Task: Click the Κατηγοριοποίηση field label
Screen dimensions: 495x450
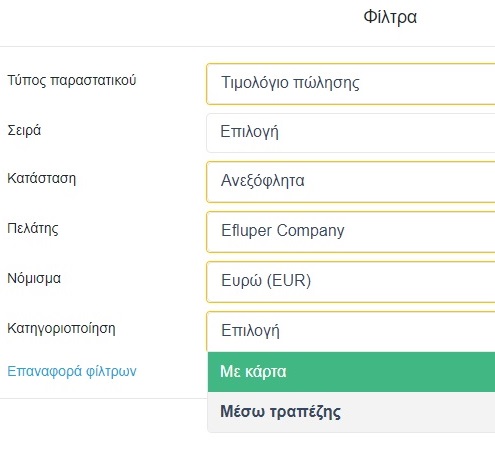Action: point(61,329)
